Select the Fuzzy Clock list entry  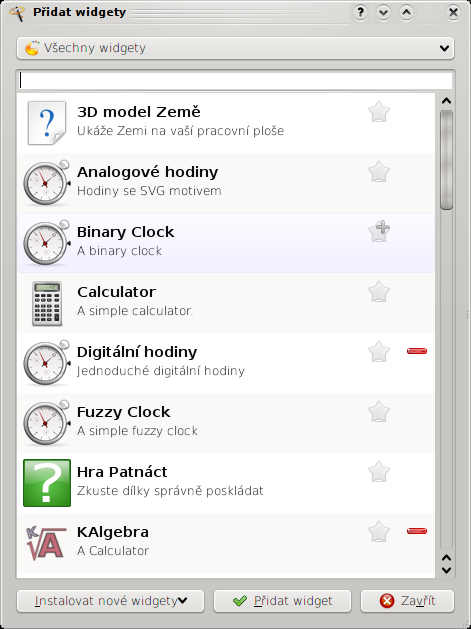(226, 423)
